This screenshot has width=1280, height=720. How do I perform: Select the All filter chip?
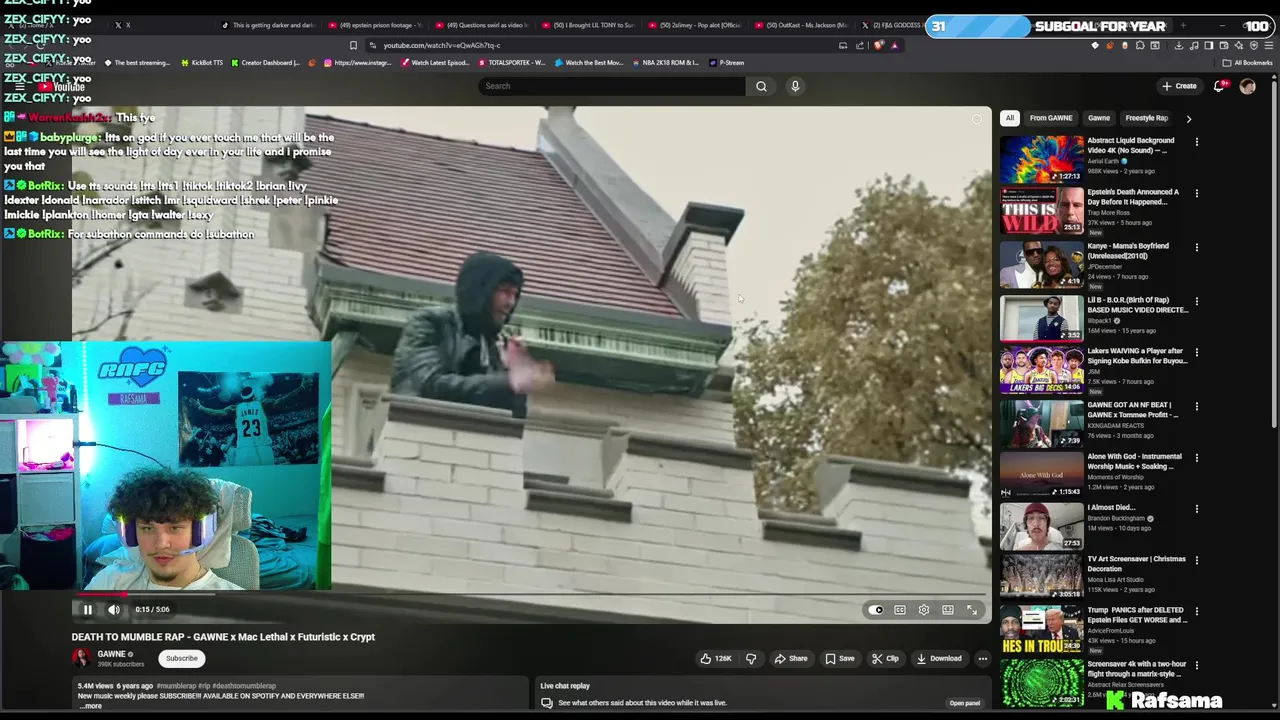(x=1010, y=118)
